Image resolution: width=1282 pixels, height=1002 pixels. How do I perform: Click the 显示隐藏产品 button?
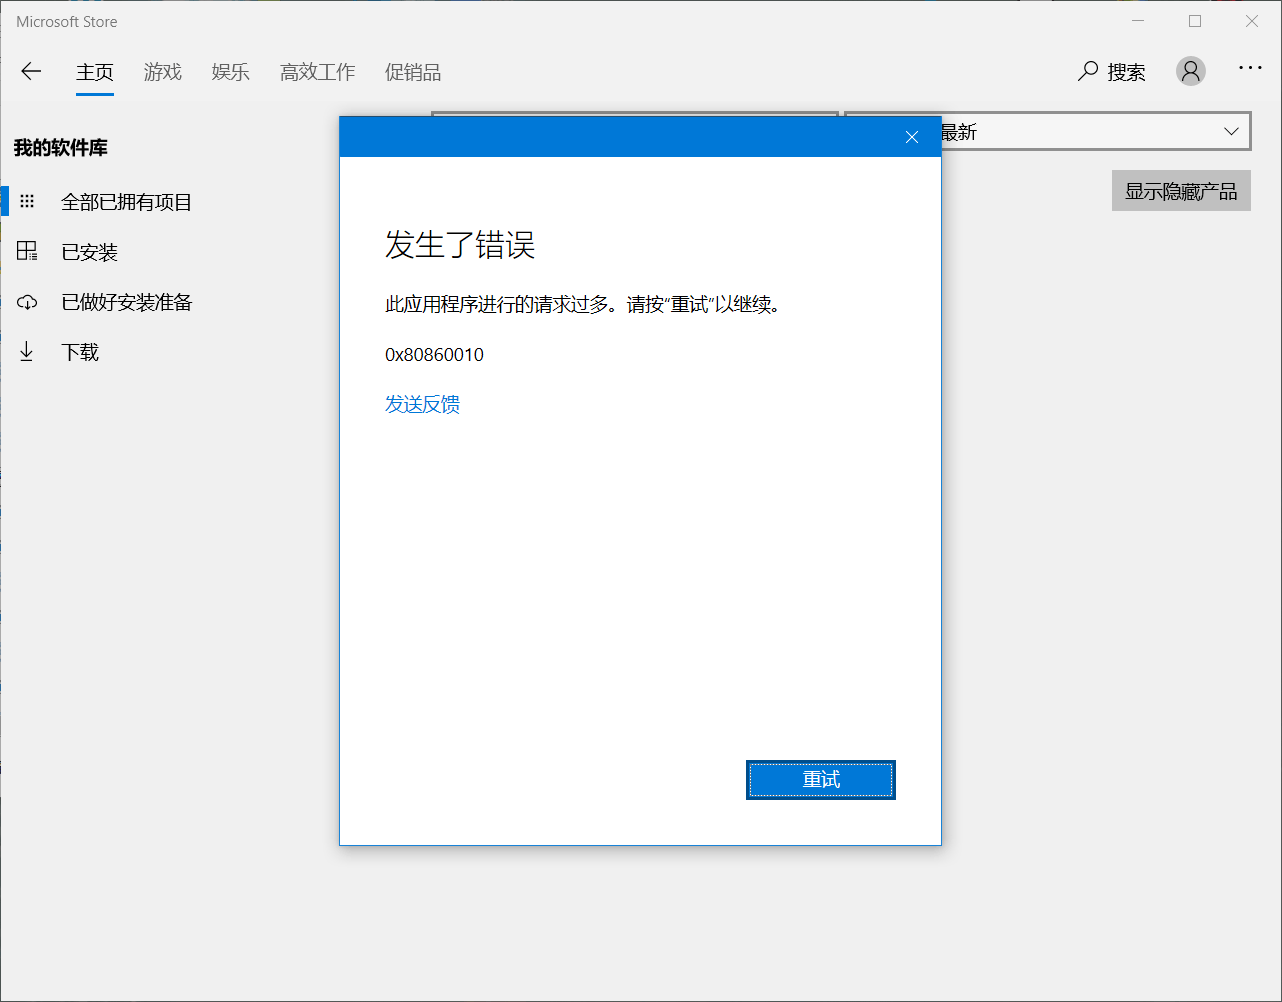click(1181, 191)
